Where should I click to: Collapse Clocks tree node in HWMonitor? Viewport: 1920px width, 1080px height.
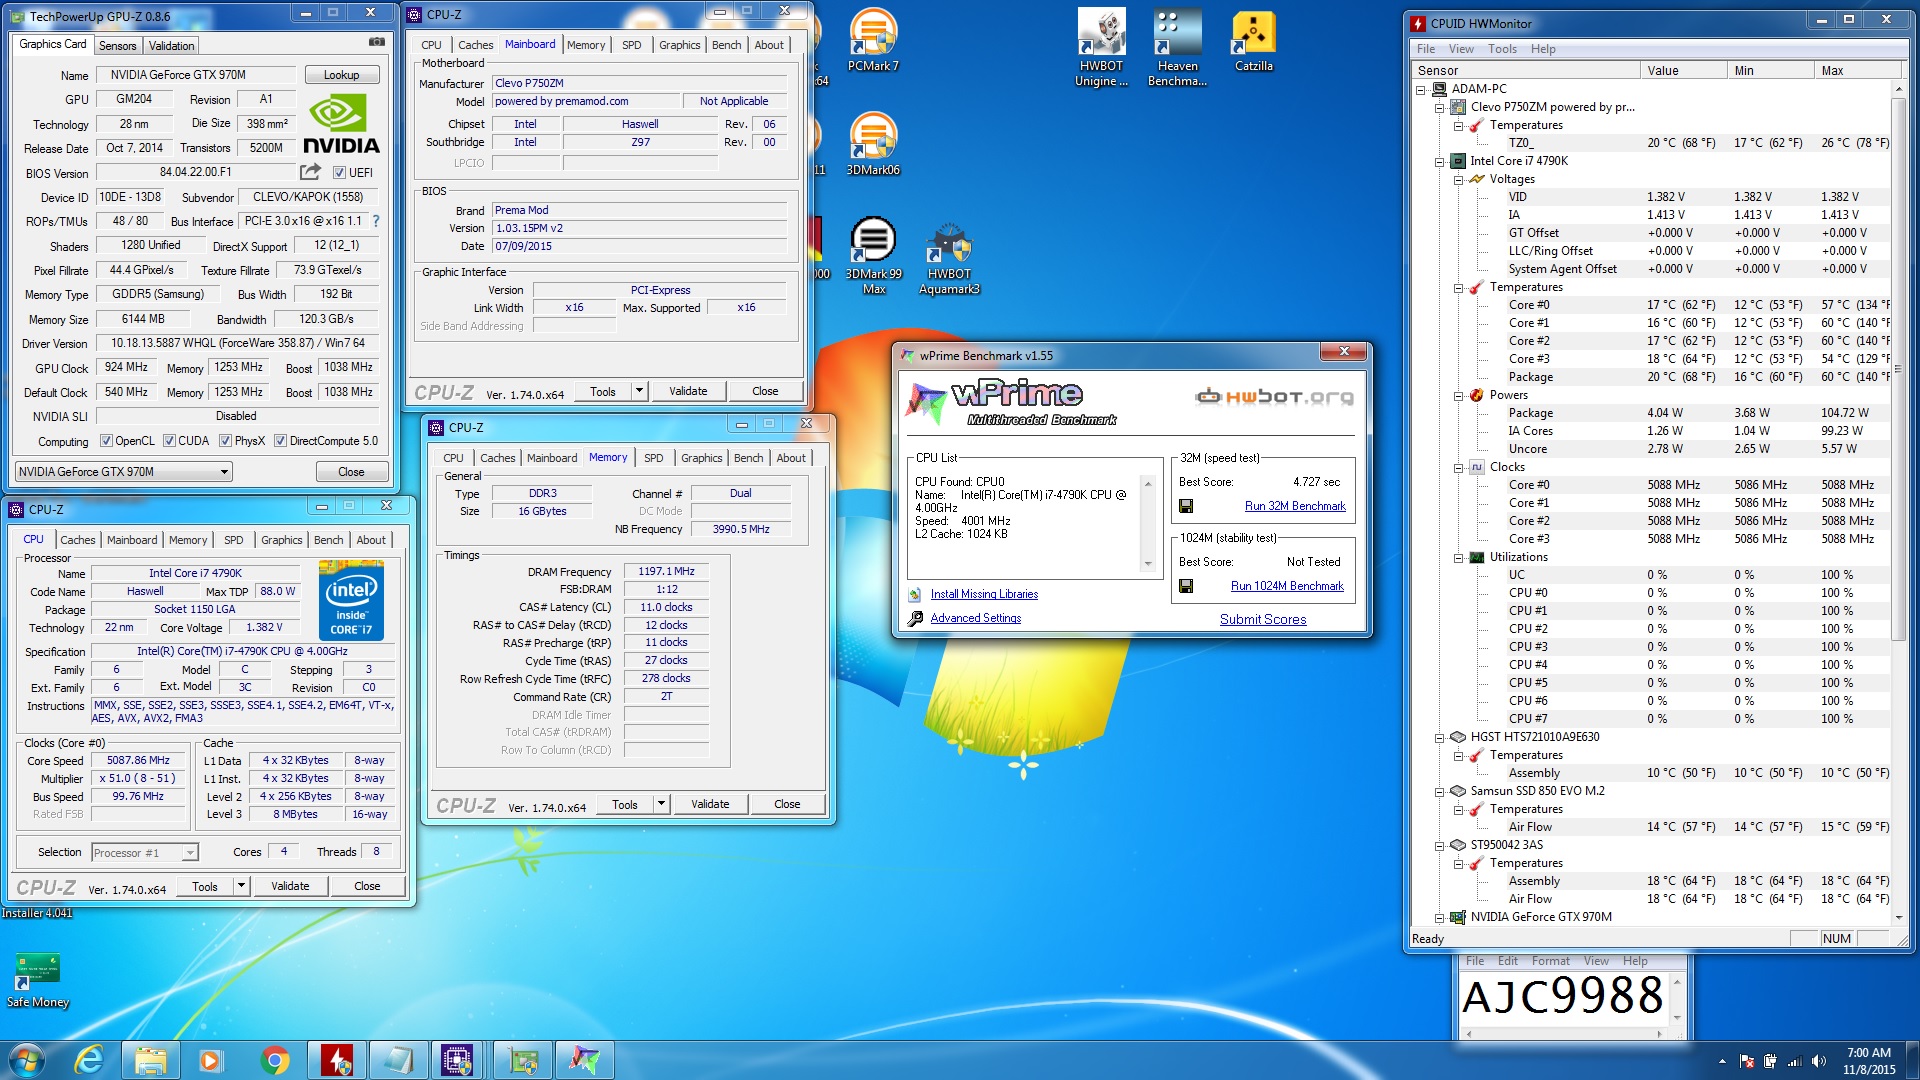[x=1459, y=467]
